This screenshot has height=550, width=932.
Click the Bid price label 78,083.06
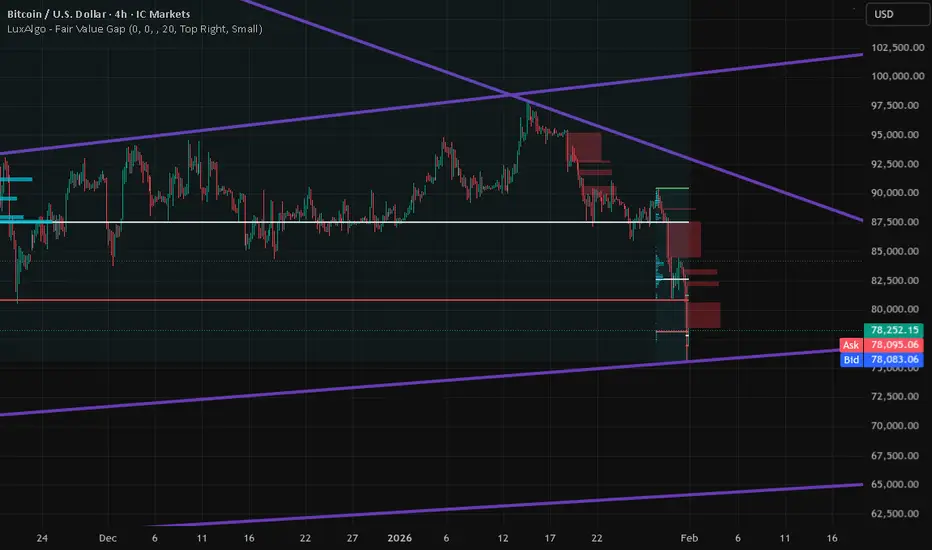coord(881,360)
